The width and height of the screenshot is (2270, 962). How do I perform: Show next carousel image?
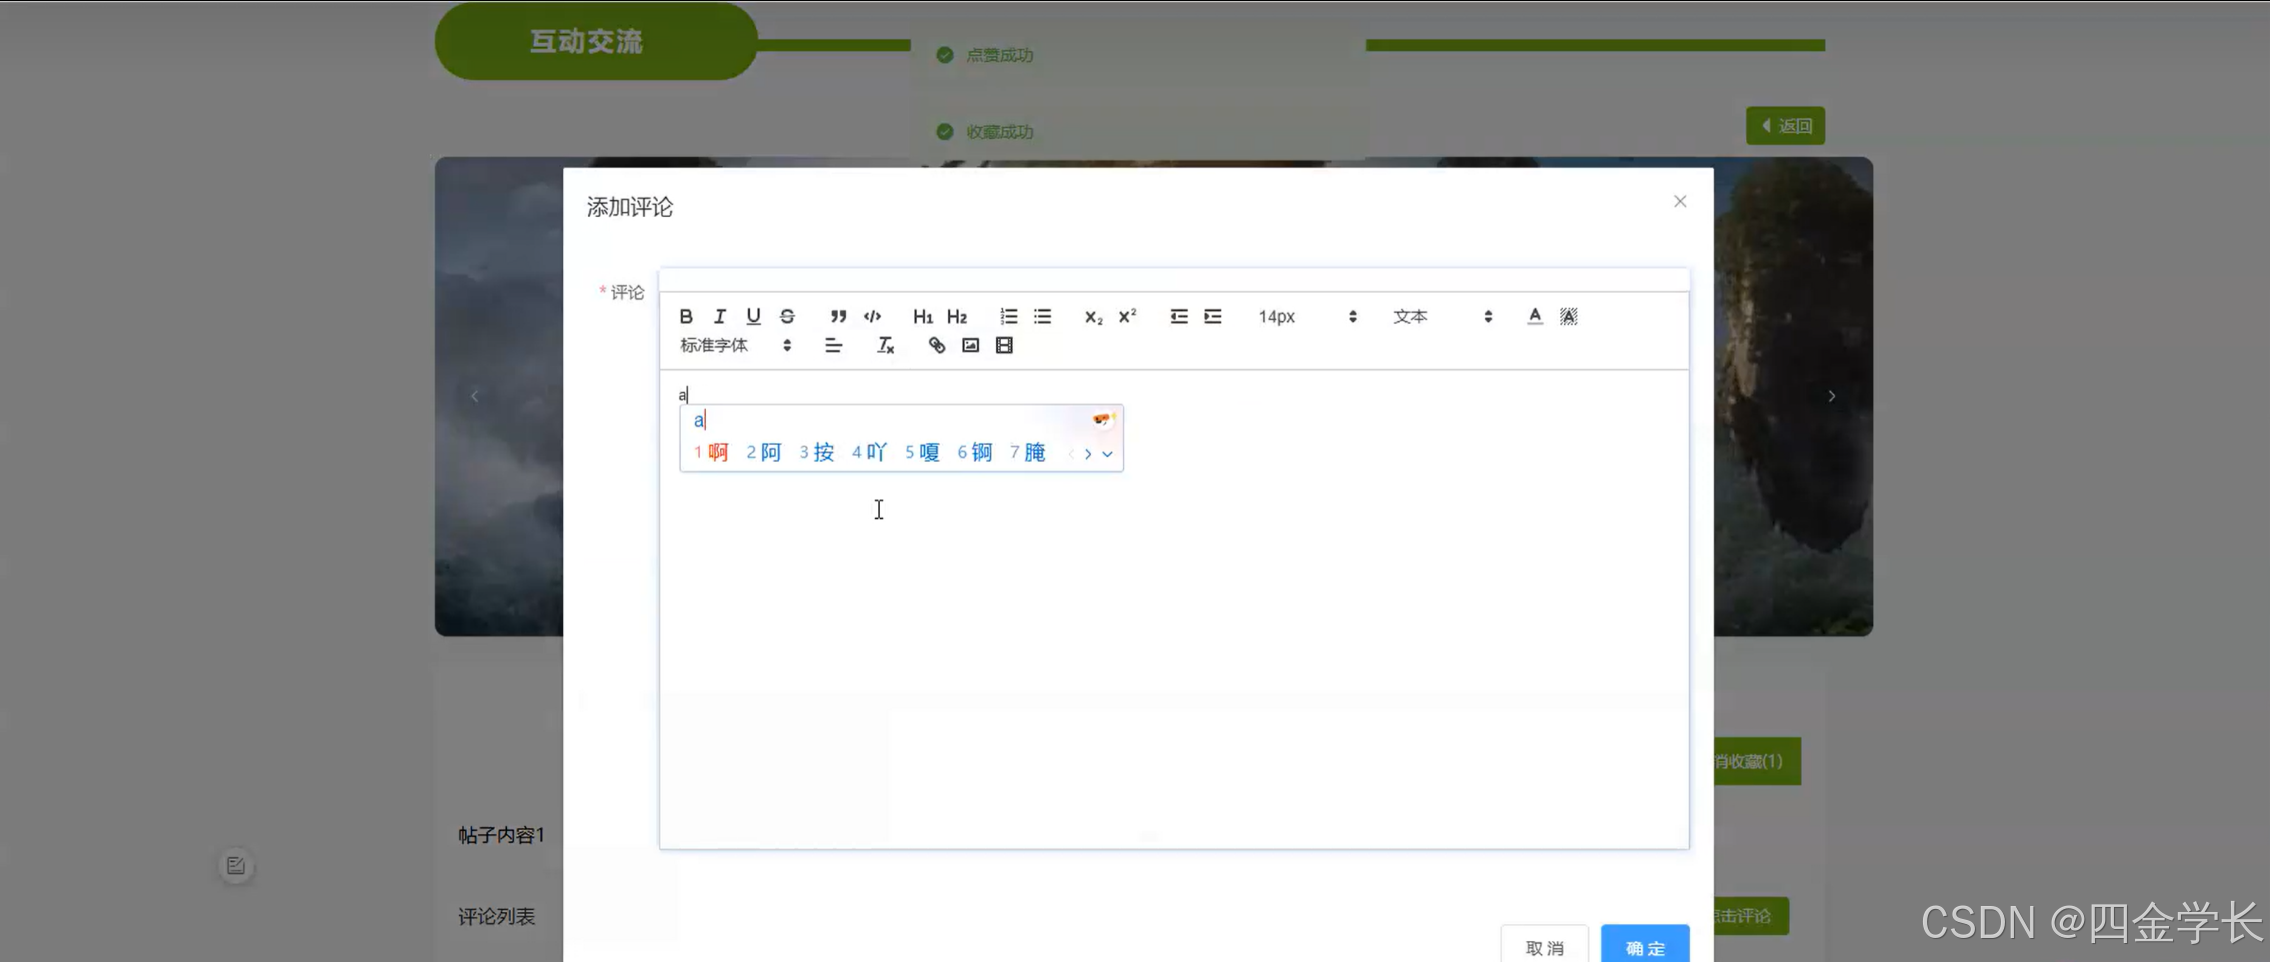[x=1831, y=396]
